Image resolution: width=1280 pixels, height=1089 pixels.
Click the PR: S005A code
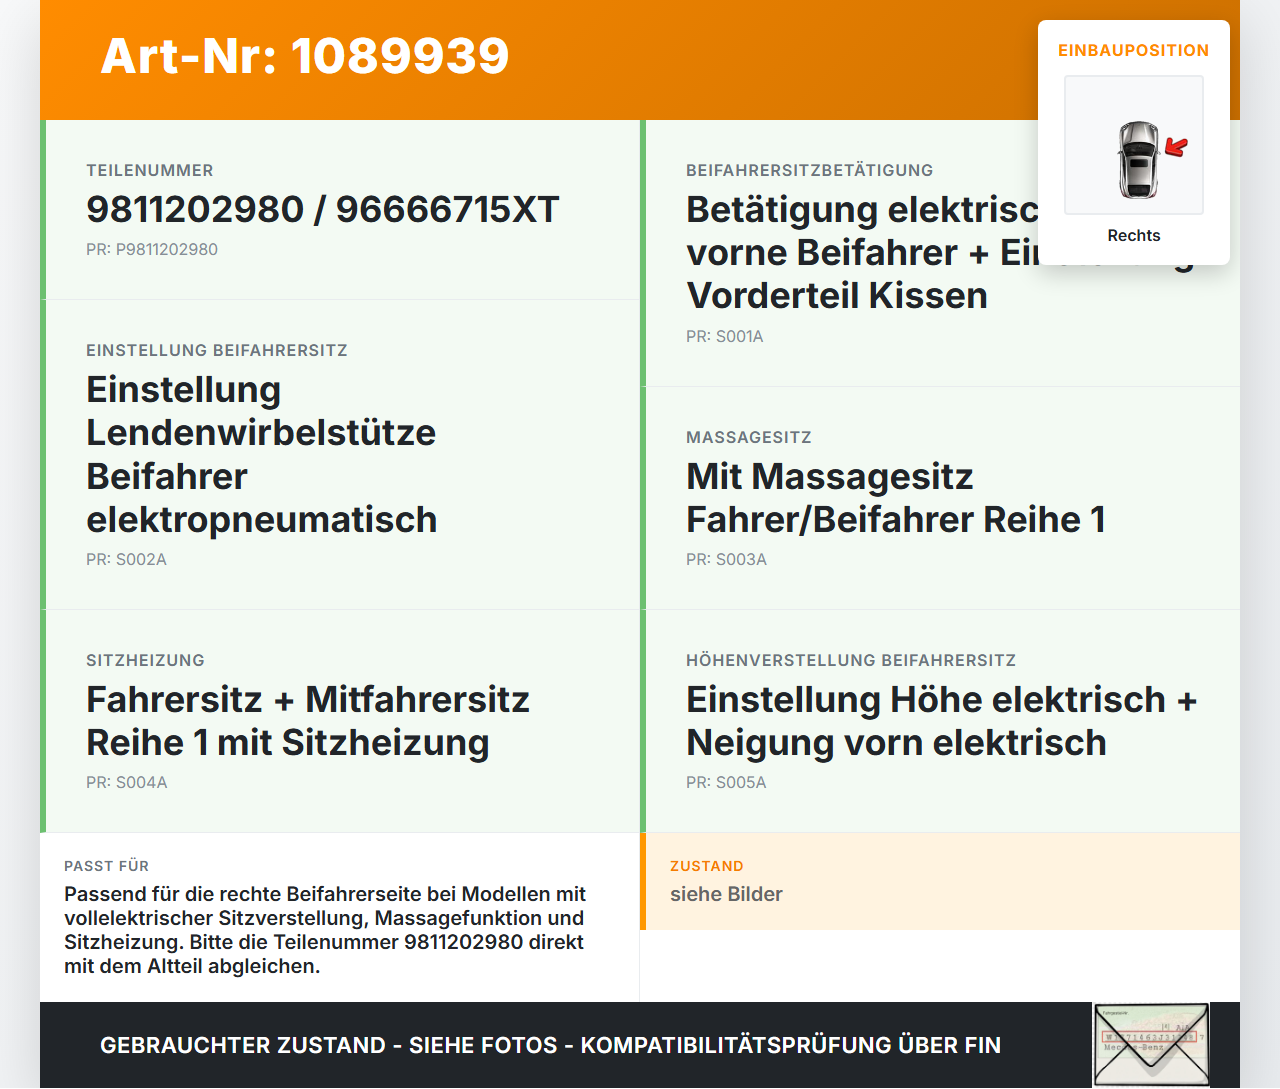[x=727, y=782]
